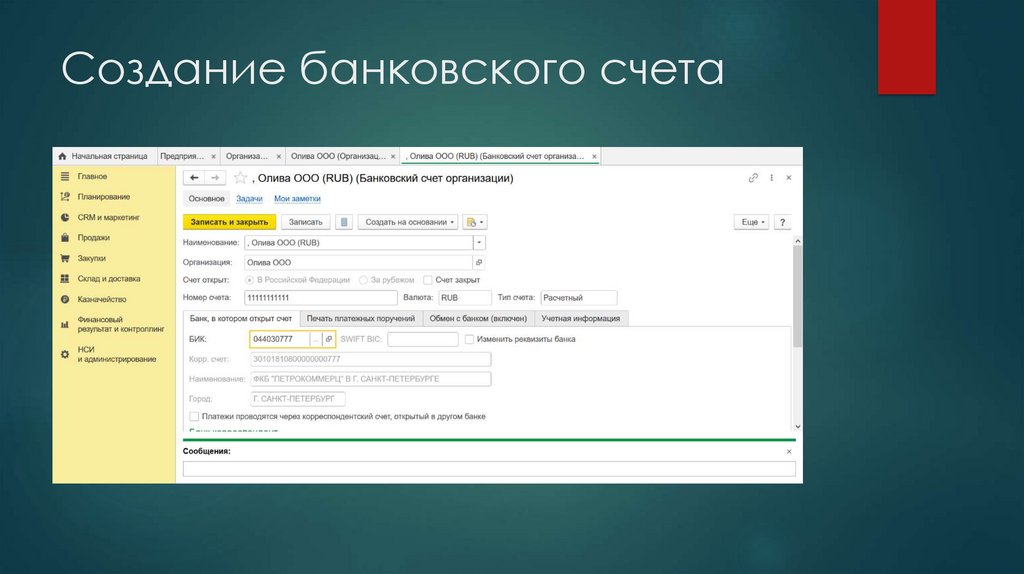Screen dimensions: 1024x574
Task: Switch to the Начальная страница tab
Action: [x=103, y=156]
